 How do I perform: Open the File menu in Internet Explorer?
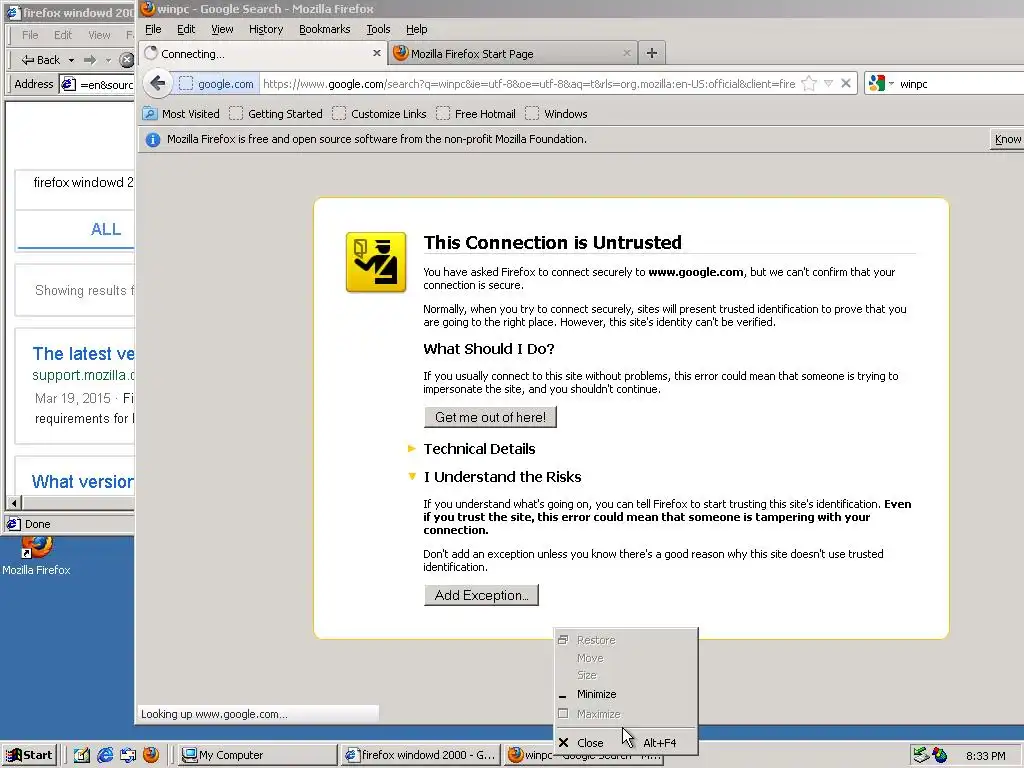[30, 35]
